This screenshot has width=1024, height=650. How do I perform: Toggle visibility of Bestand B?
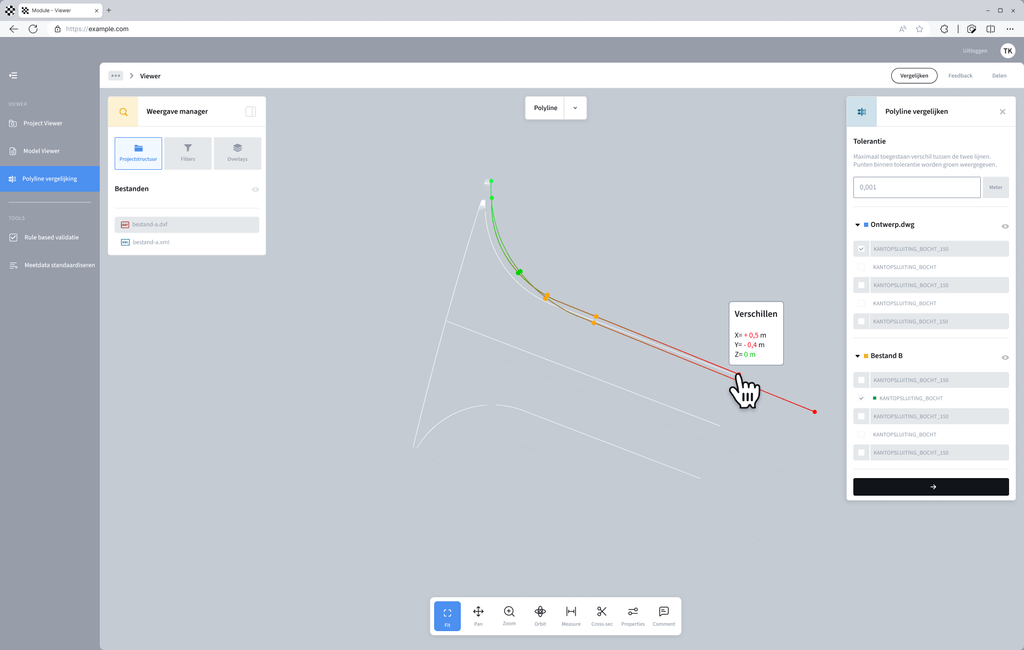pyautogui.click(x=1005, y=357)
